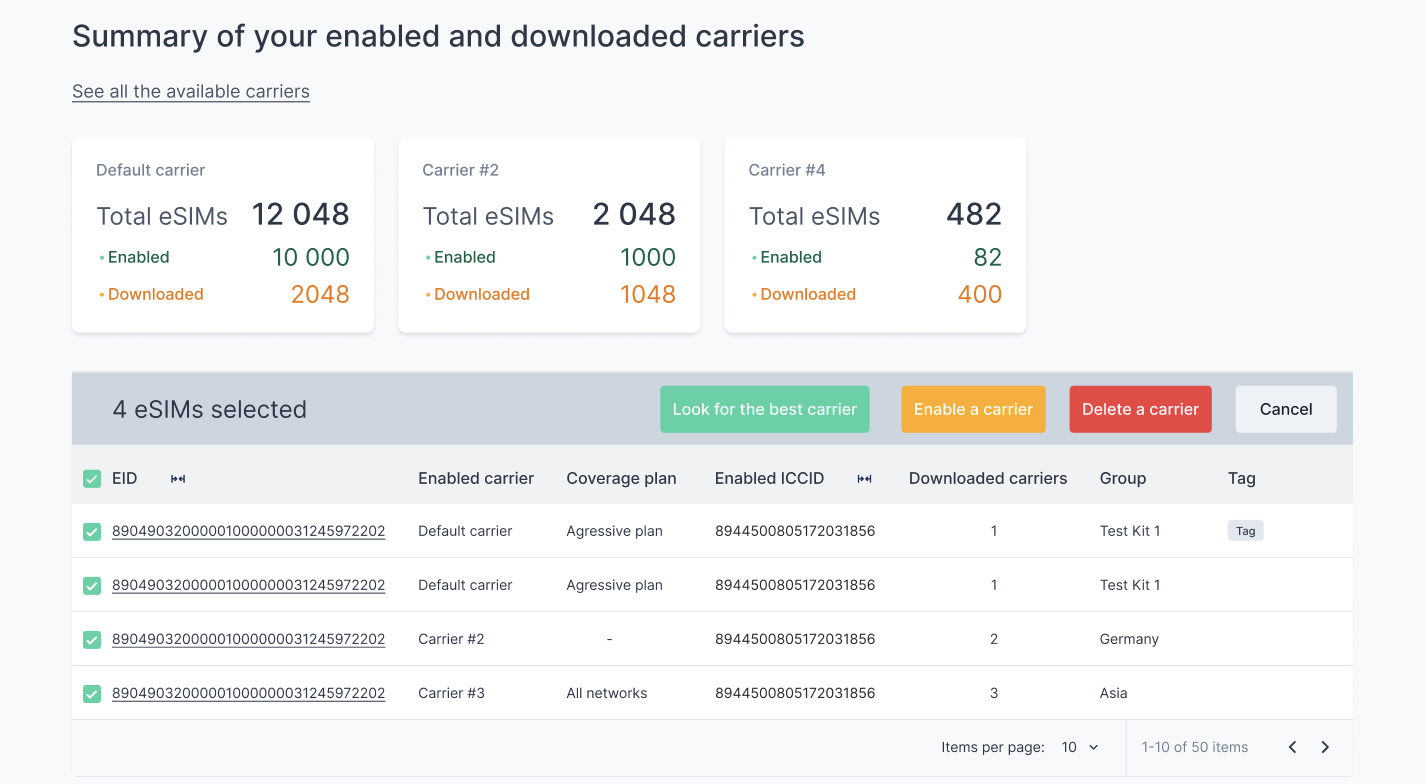Open the EID link in the Germany row
The height and width of the screenshot is (784, 1426).
coord(248,639)
